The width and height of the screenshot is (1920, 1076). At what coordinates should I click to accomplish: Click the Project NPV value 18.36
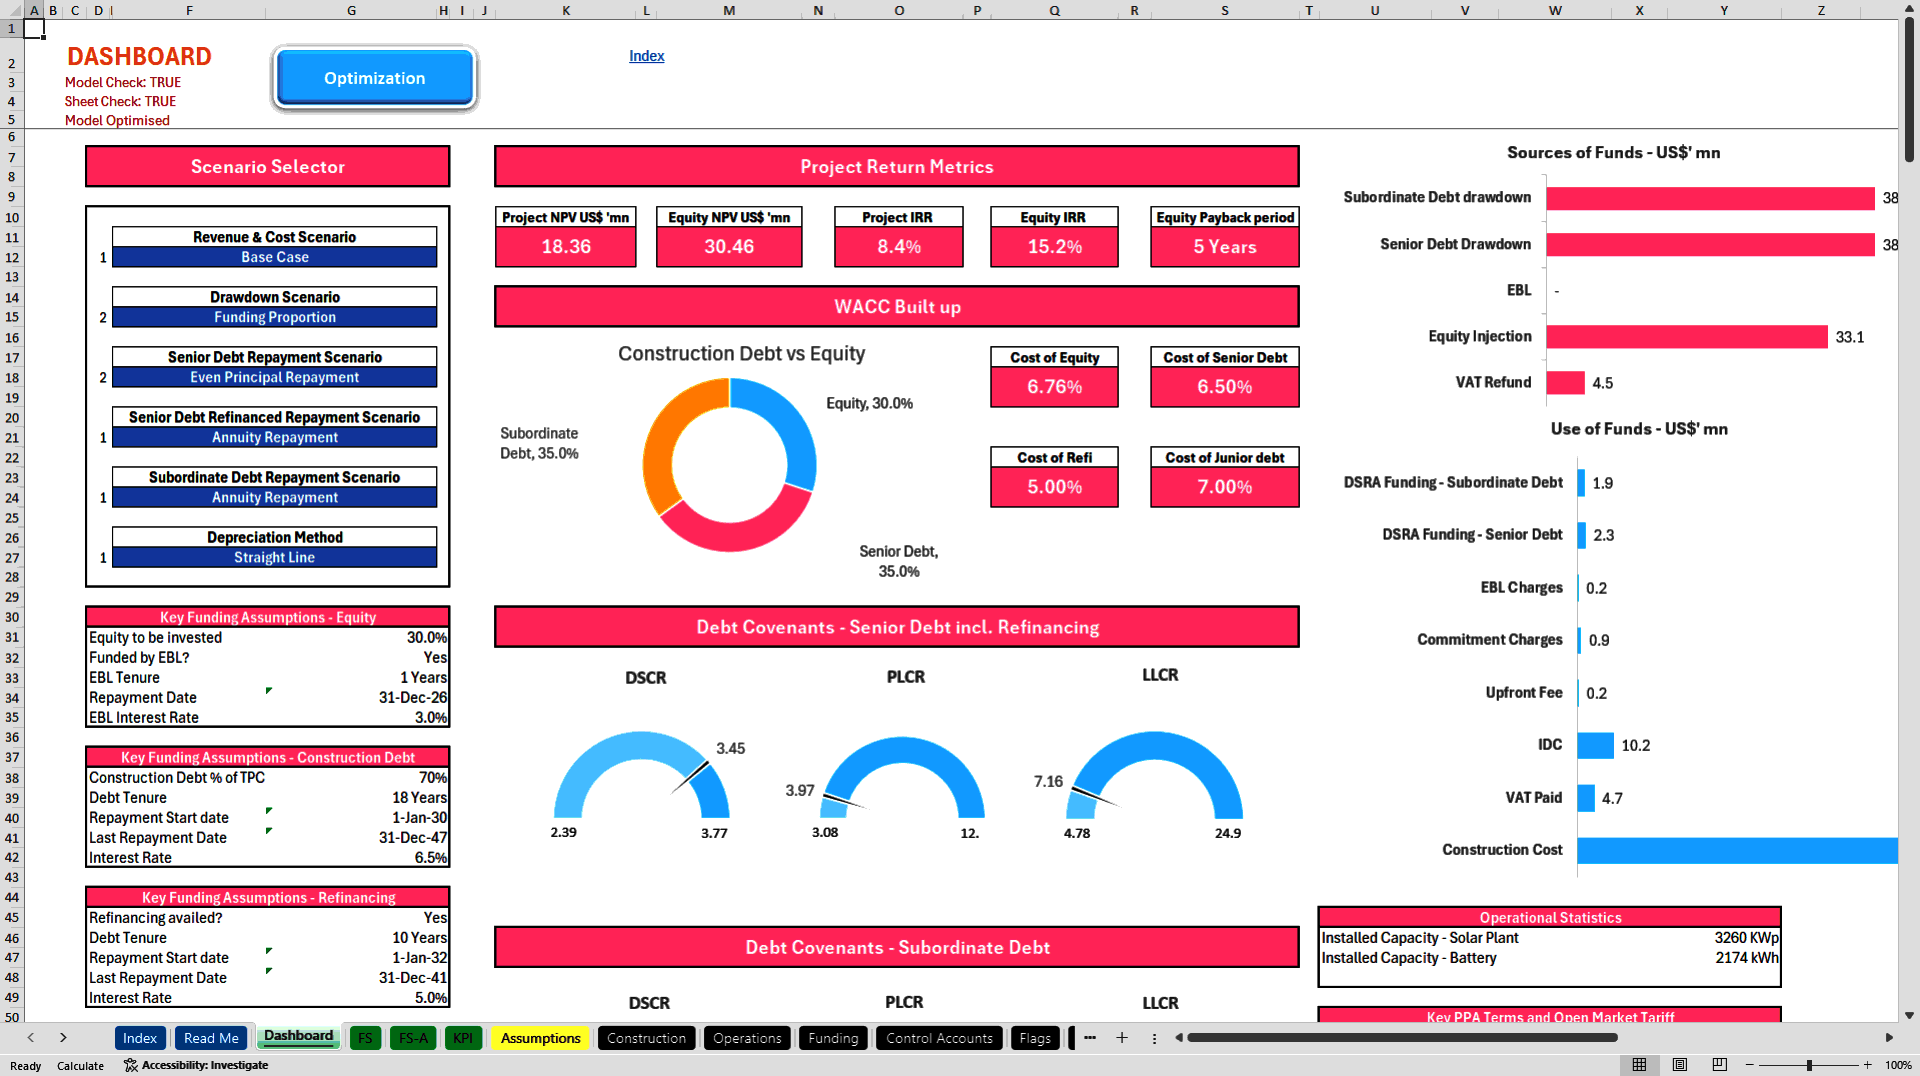click(x=566, y=246)
